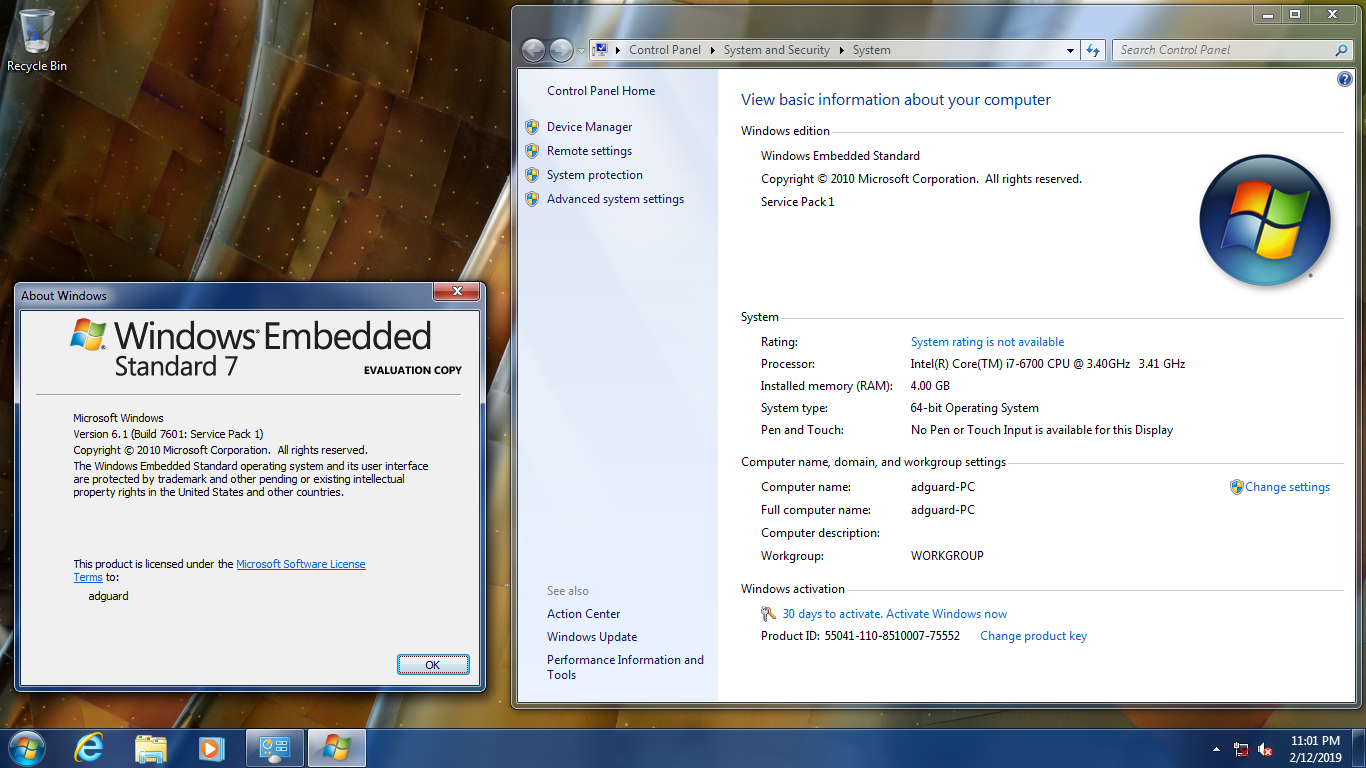The image size is (1366, 768).
Task: Click the shield icon beside Device Manager
Action: click(x=532, y=127)
